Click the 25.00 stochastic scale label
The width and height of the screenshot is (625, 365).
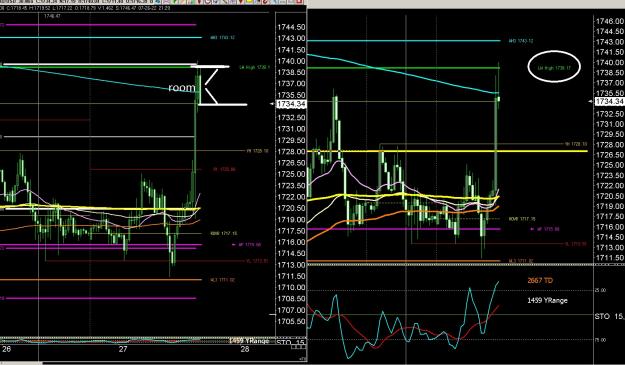[600, 290]
